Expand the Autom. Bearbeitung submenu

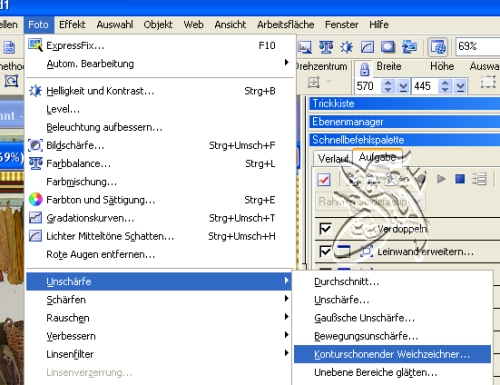pos(160,63)
